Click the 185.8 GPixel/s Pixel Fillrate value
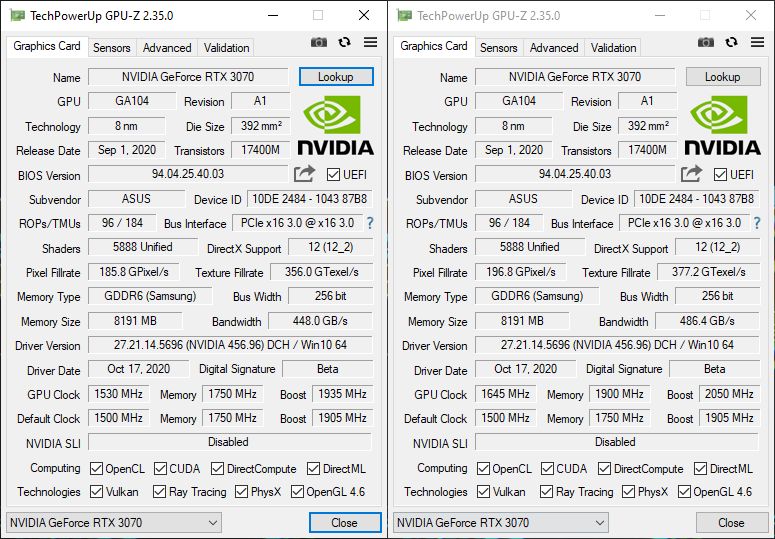This screenshot has height=539, width=775. click(x=134, y=272)
